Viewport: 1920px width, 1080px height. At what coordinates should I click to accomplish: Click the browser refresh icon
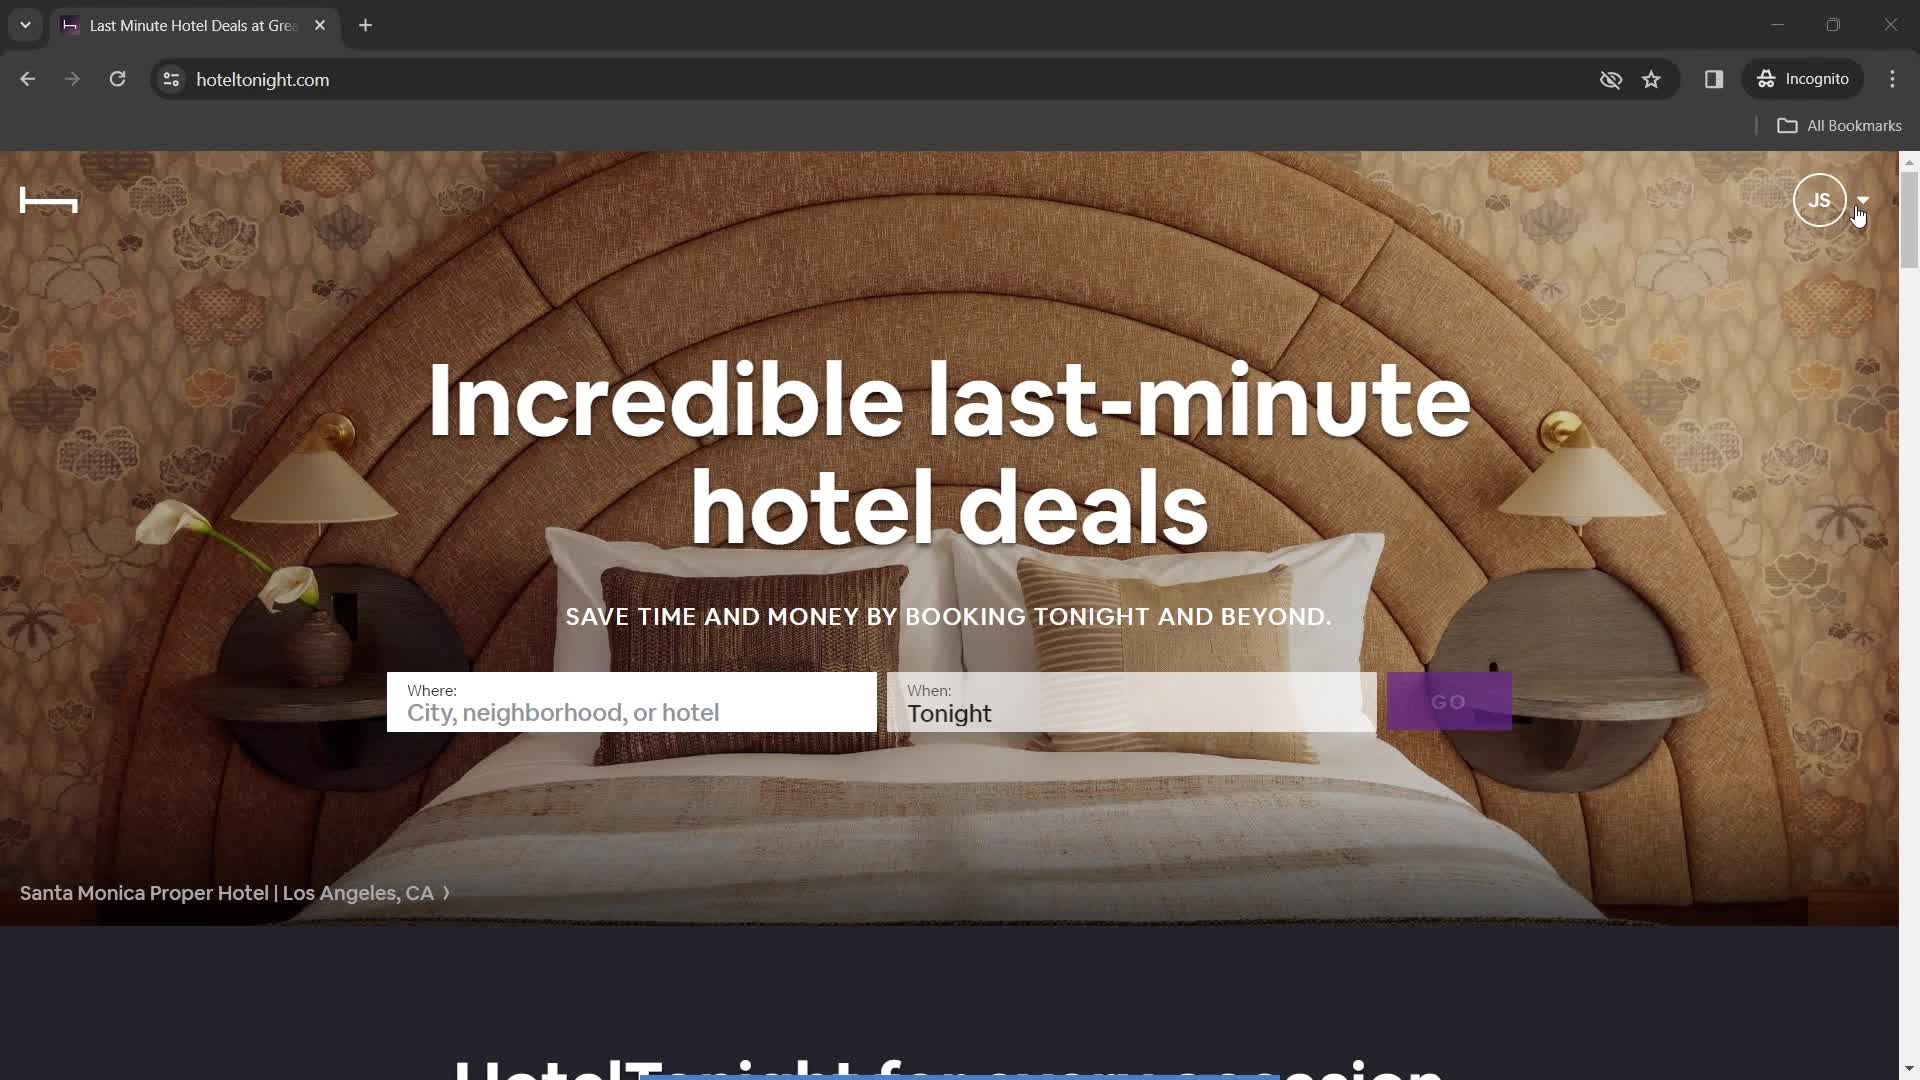119,79
